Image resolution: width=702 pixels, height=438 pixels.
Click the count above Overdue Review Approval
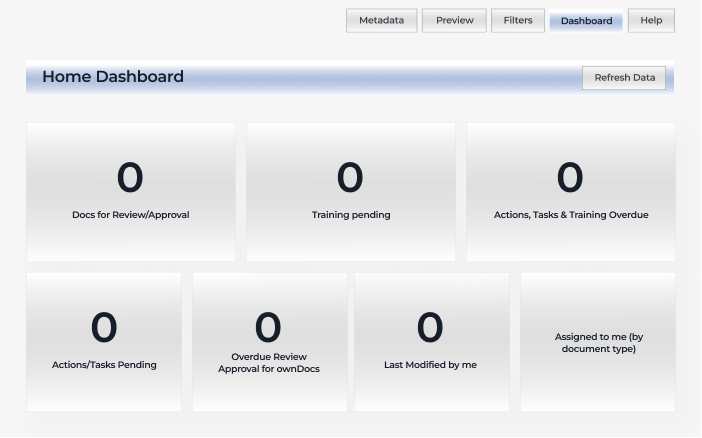(x=268, y=328)
